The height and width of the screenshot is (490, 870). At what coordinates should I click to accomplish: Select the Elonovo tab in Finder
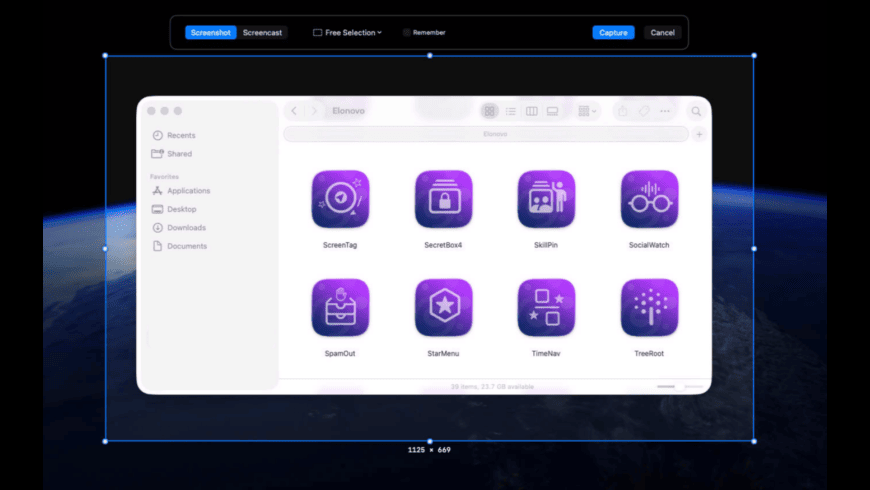point(486,134)
